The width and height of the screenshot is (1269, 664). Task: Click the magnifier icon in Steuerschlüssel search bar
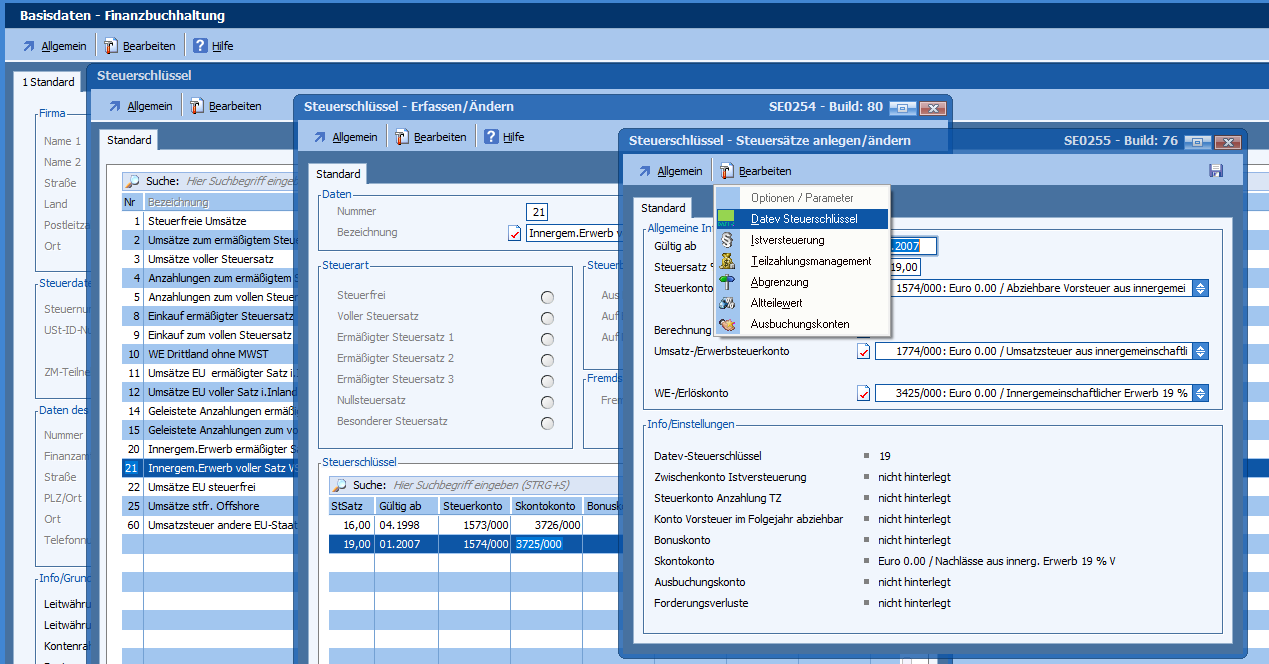[339, 485]
